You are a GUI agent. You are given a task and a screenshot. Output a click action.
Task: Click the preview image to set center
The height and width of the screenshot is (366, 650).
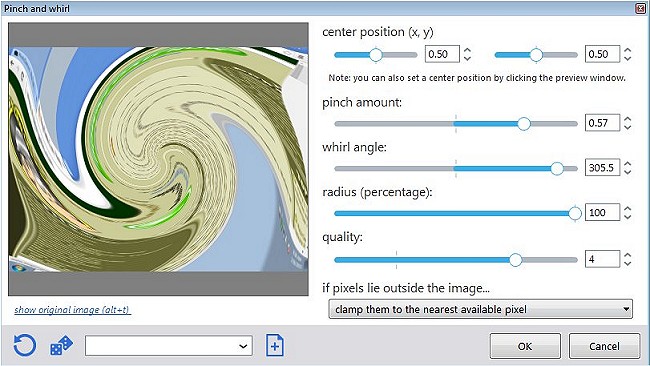pyautogui.click(x=158, y=159)
